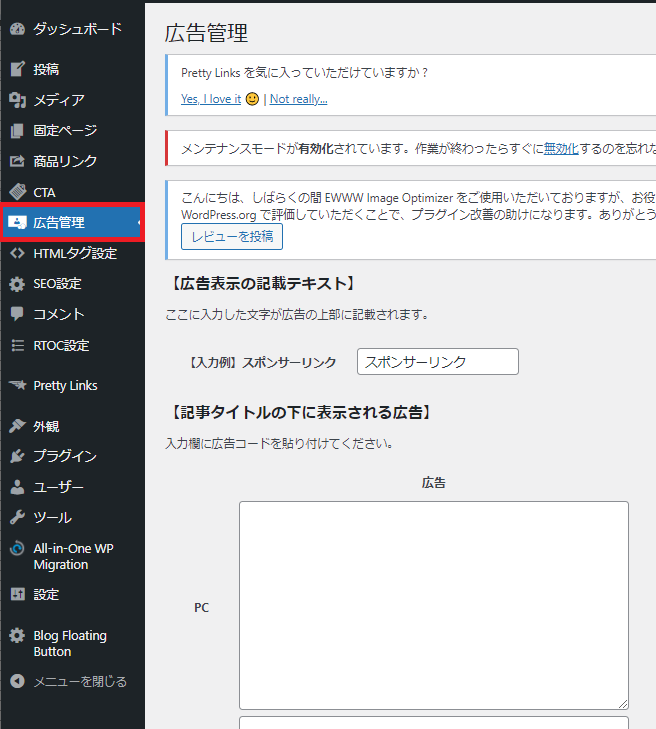
Task: Open 固定ページ in the sidebar
Action: [73, 131]
